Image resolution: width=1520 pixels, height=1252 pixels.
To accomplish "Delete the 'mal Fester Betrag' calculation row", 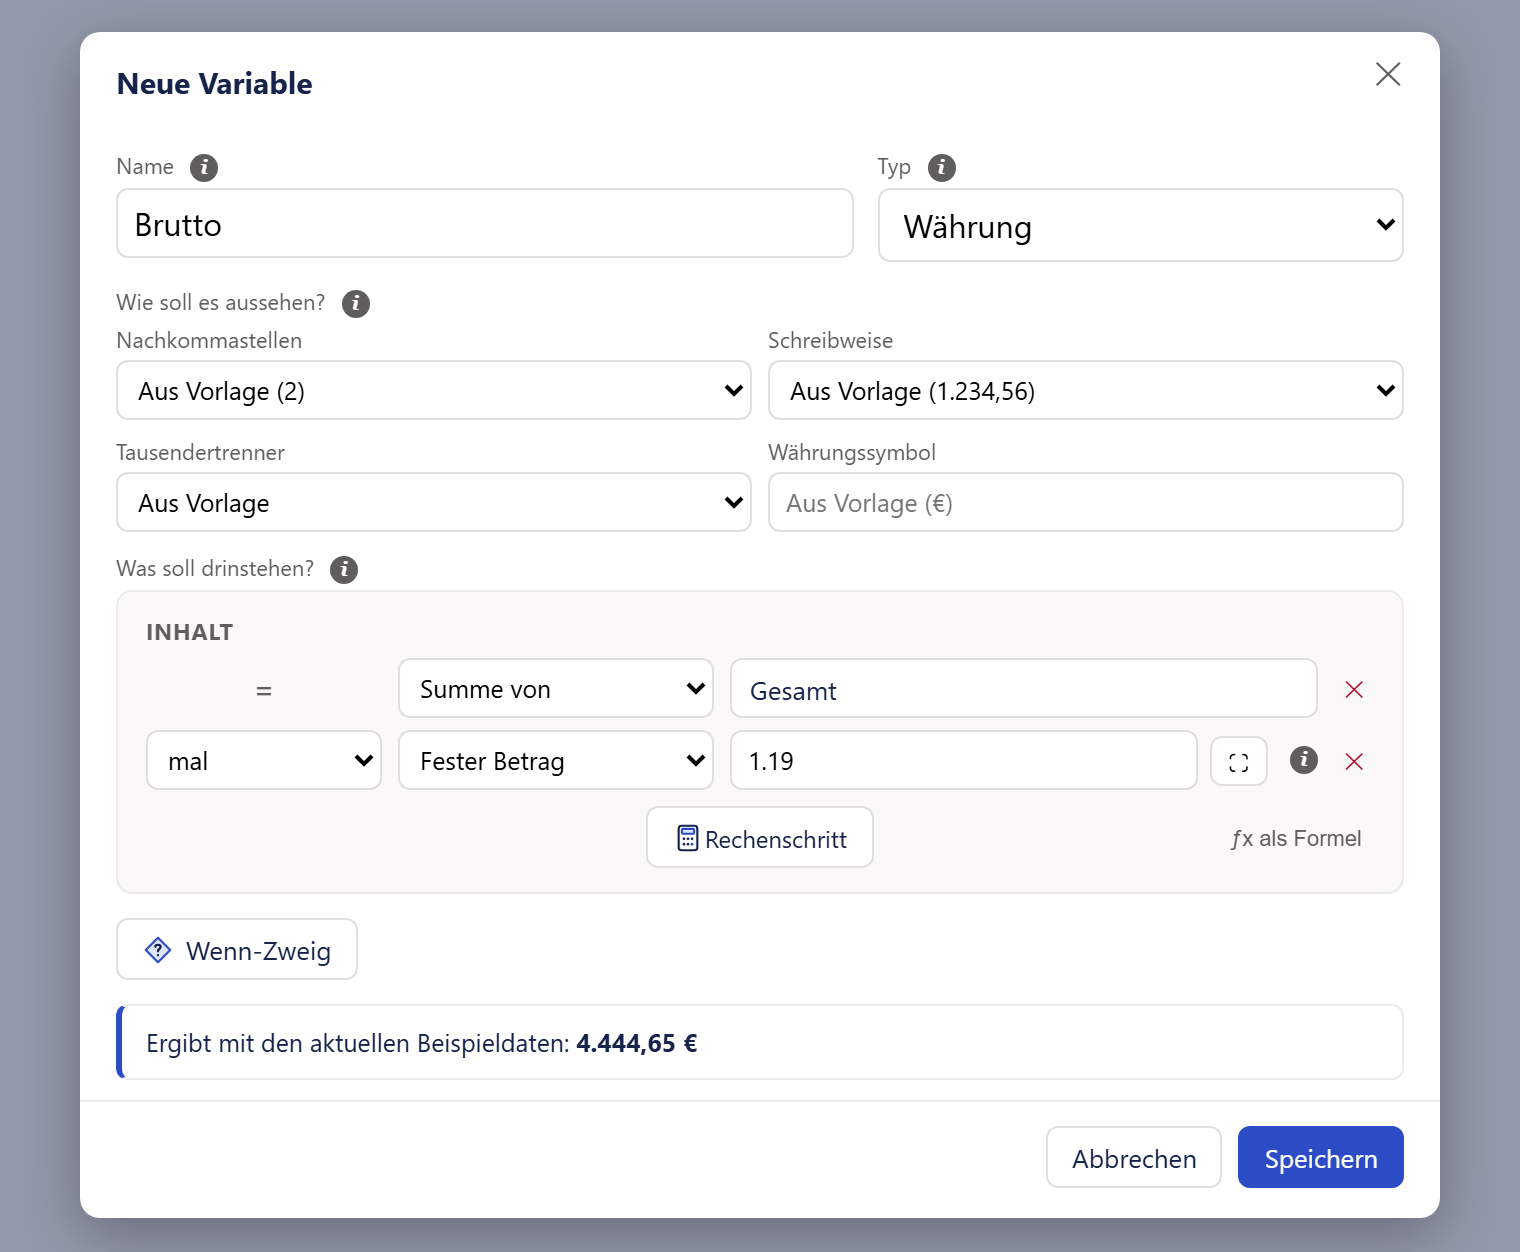I will [x=1354, y=761].
